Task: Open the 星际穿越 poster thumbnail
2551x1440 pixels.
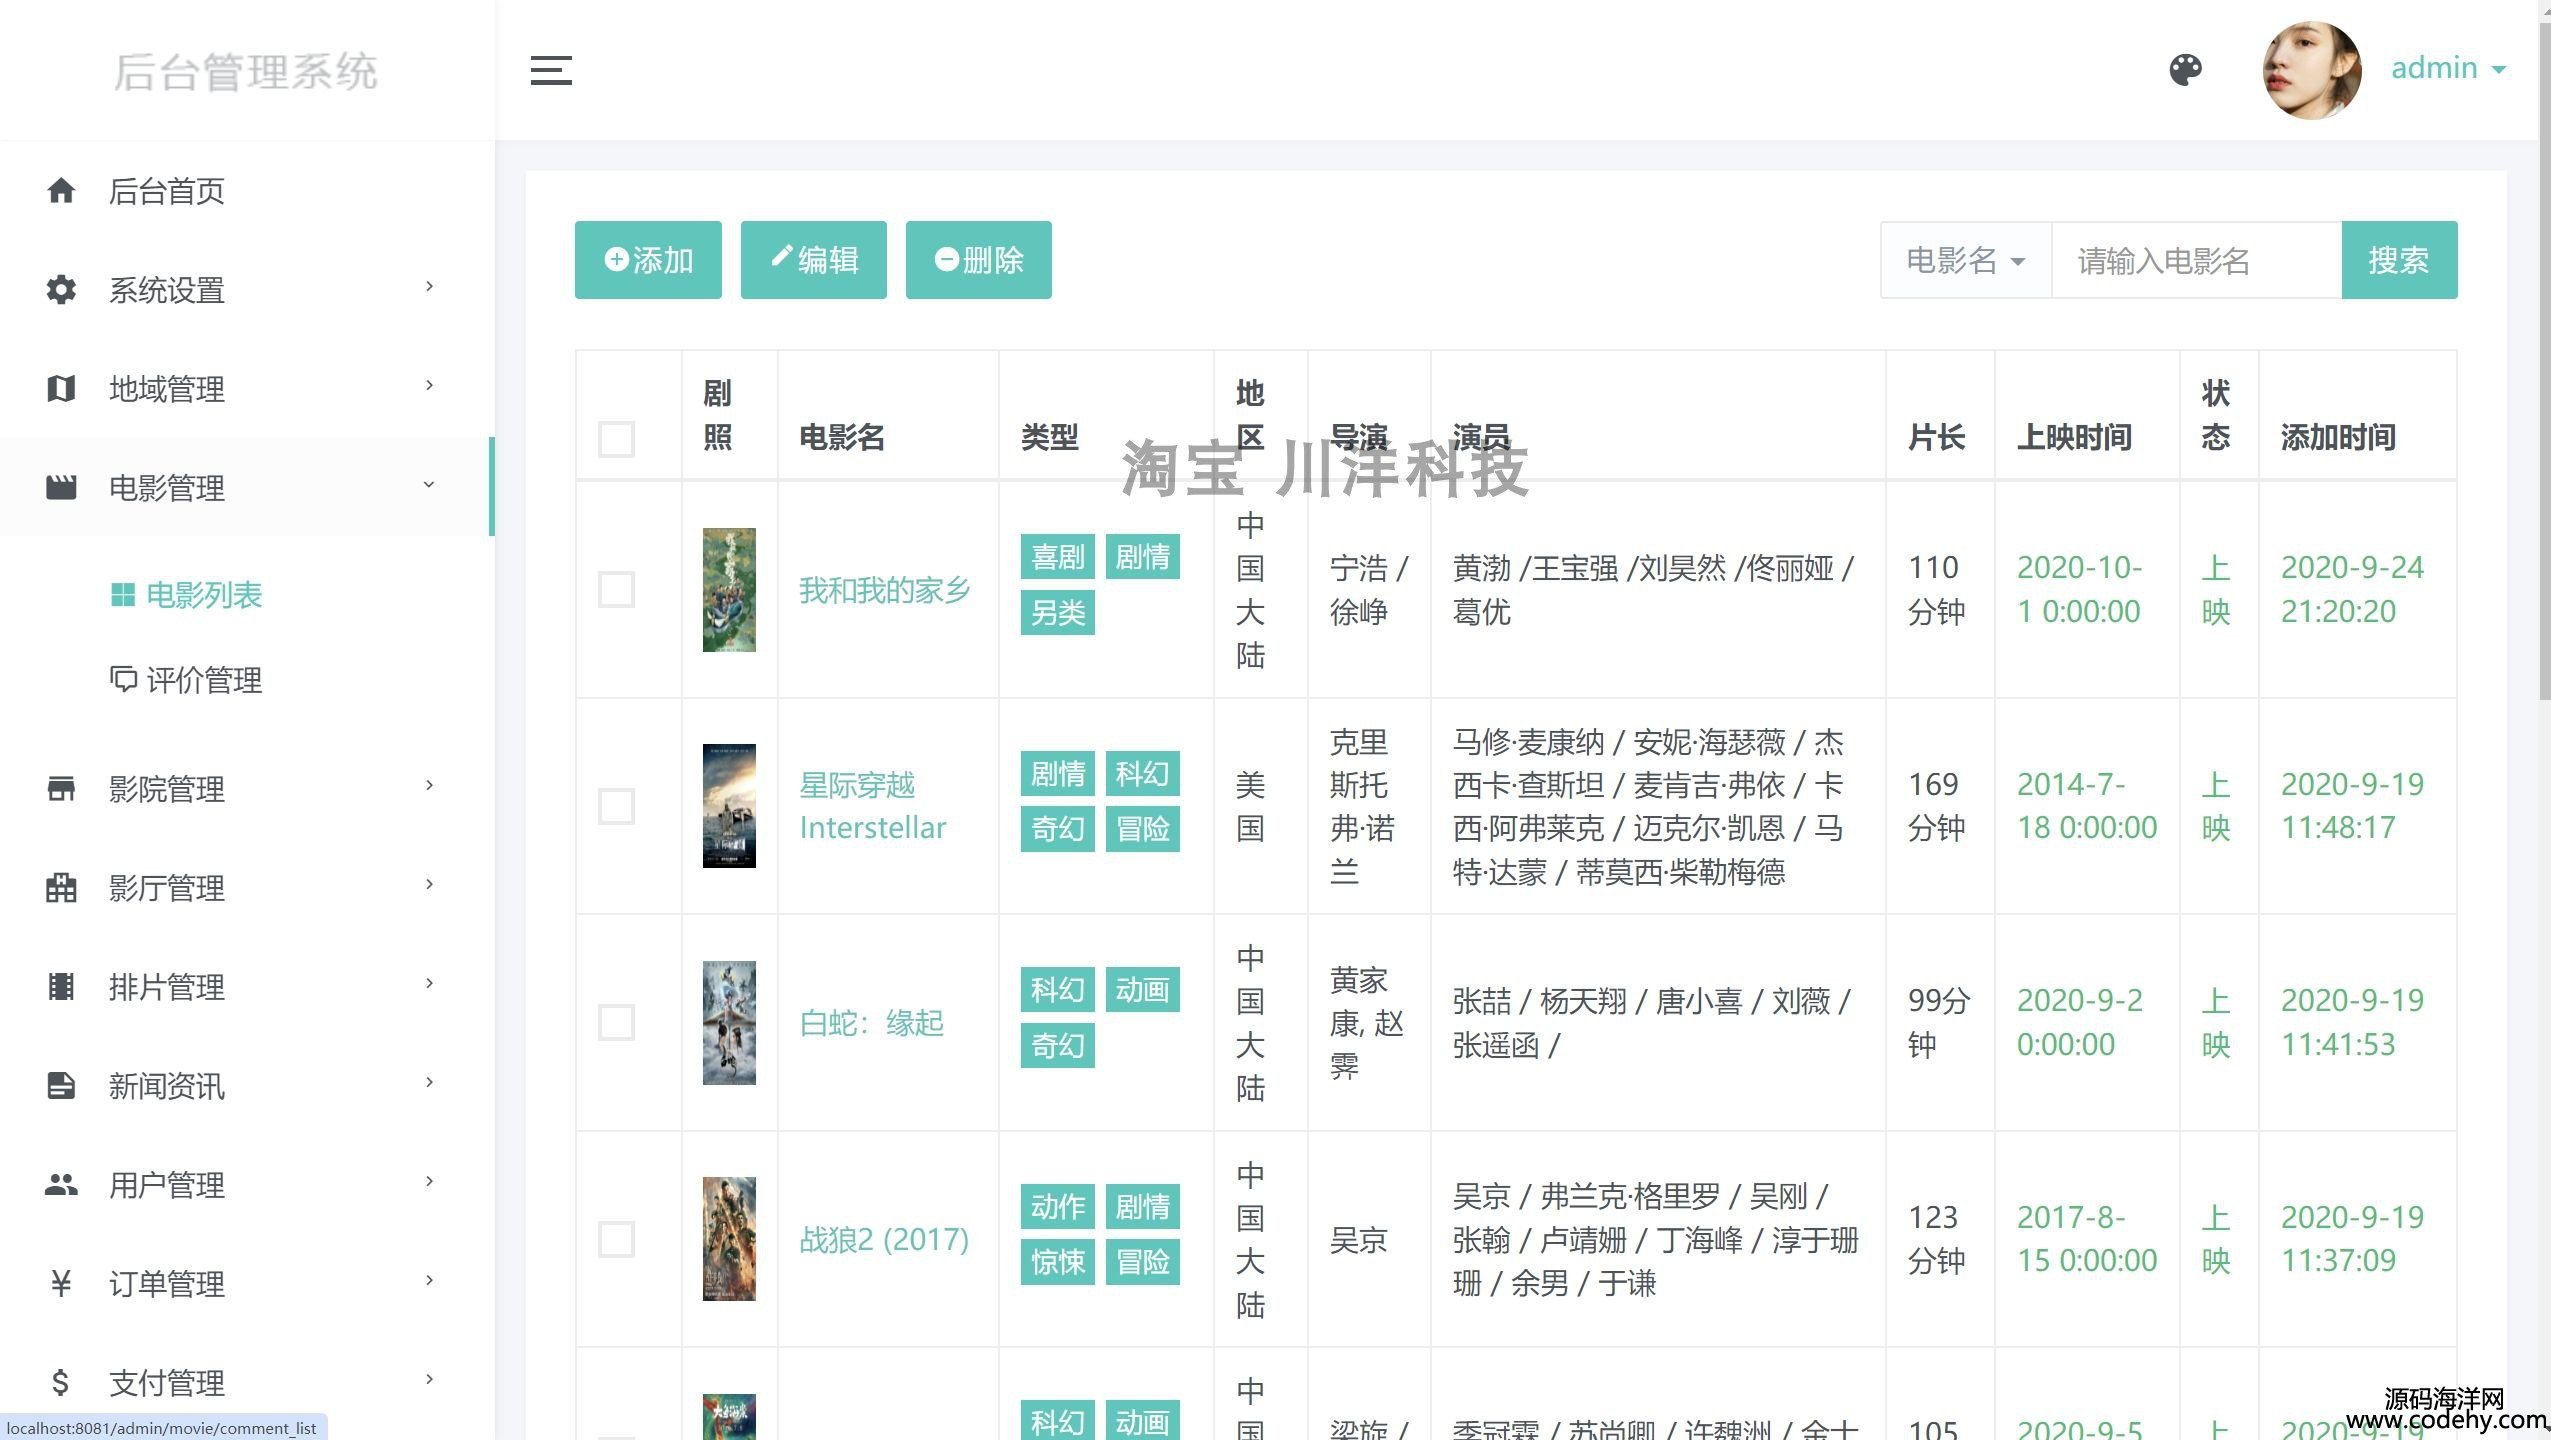Action: click(729, 806)
